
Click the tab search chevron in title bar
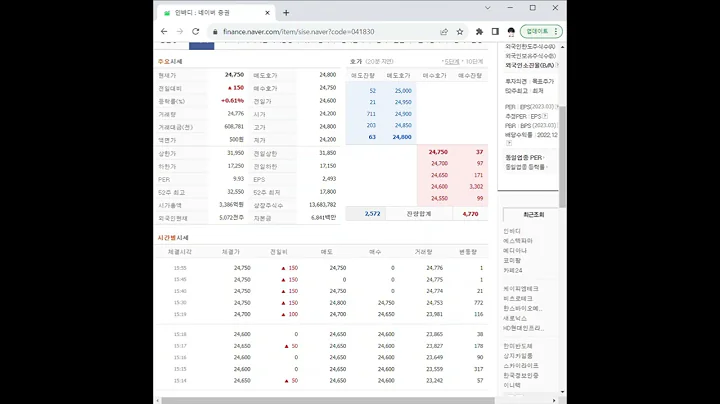tap(488, 8)
